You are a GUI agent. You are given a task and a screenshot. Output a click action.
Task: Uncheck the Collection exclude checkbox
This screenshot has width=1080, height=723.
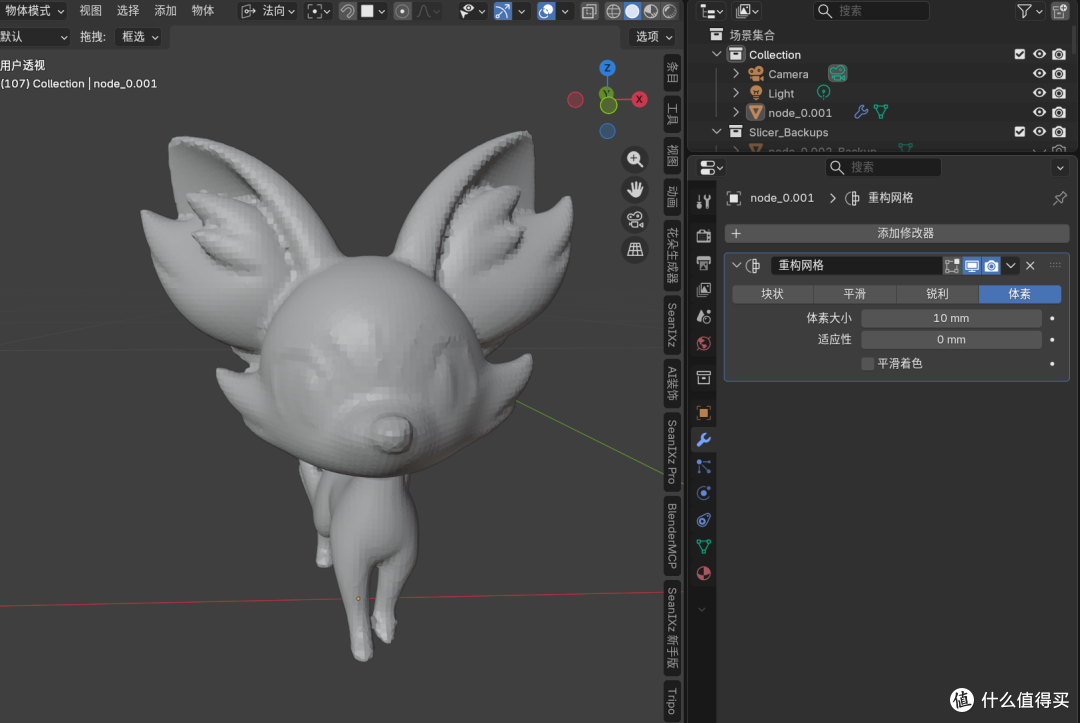(x=1020, y=54)
